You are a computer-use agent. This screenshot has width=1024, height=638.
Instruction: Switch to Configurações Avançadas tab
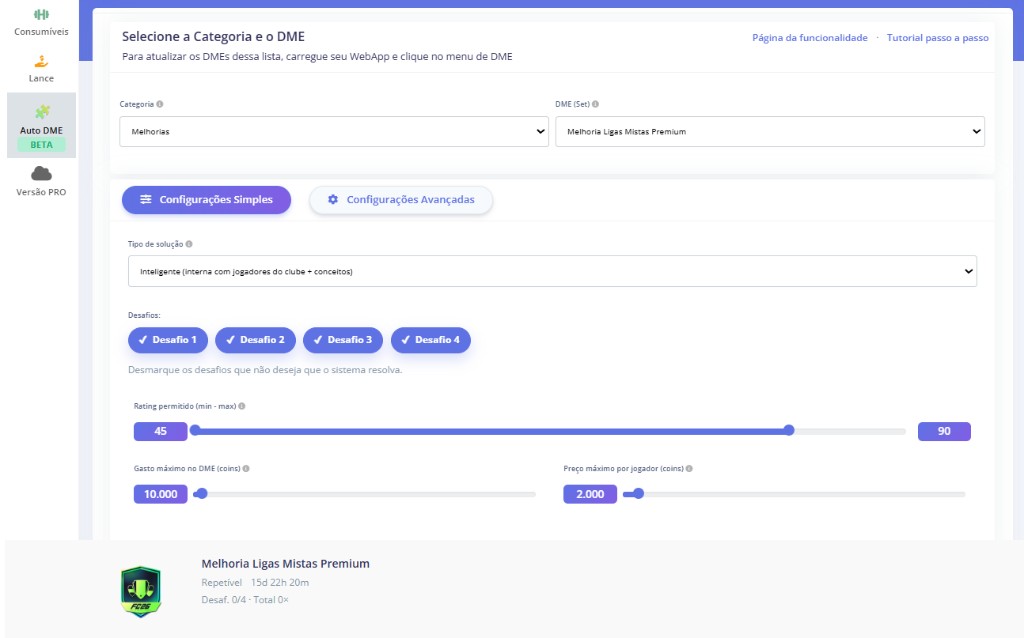400,200
